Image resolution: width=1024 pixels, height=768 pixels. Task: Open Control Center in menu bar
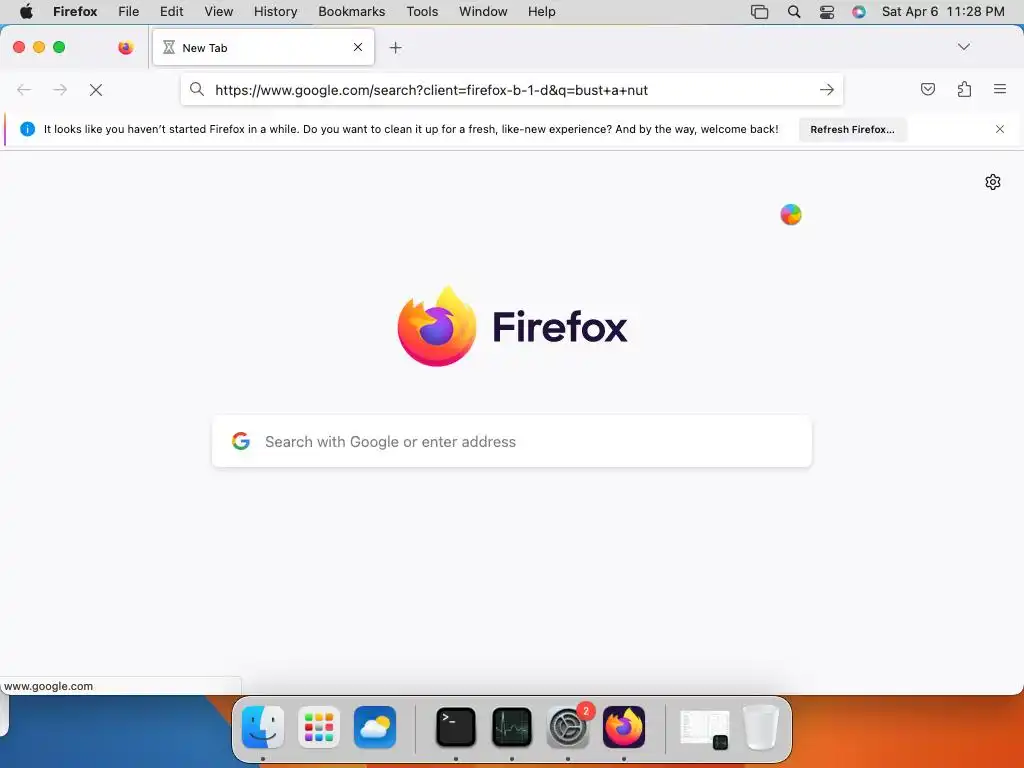point(827,11)
